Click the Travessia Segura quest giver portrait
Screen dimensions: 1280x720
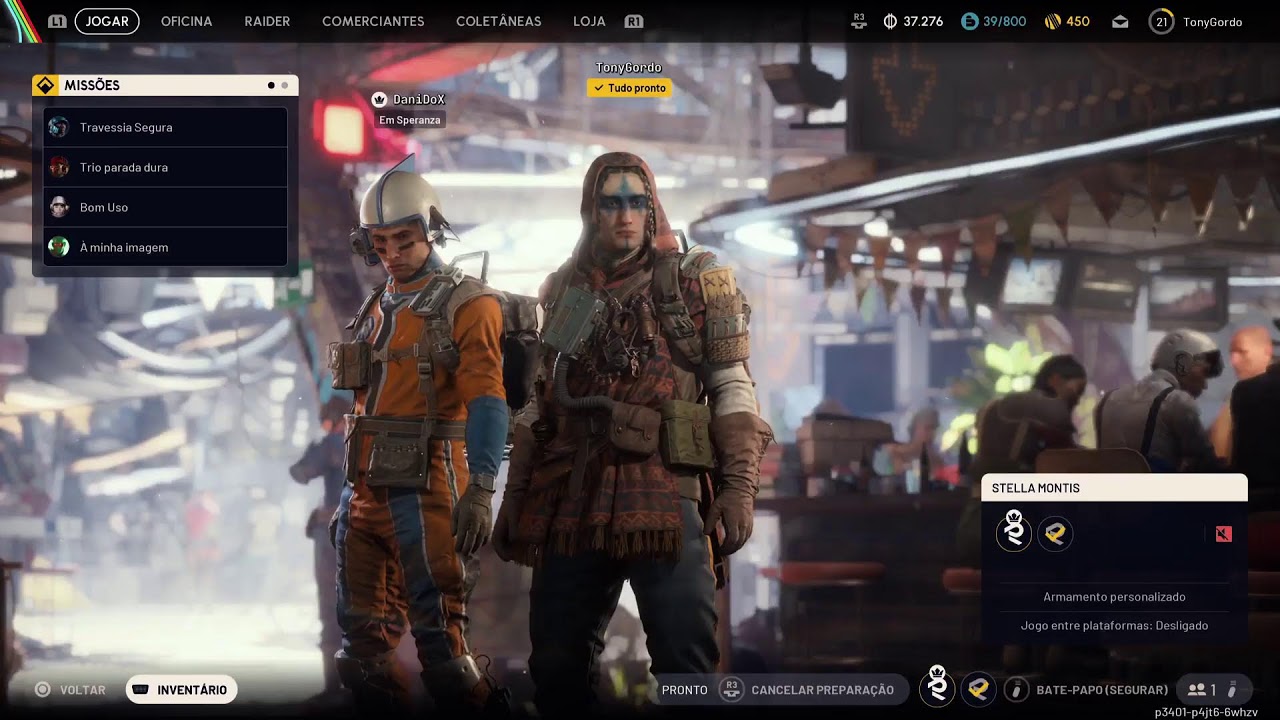pyautogui.click(x=59, y=127)
